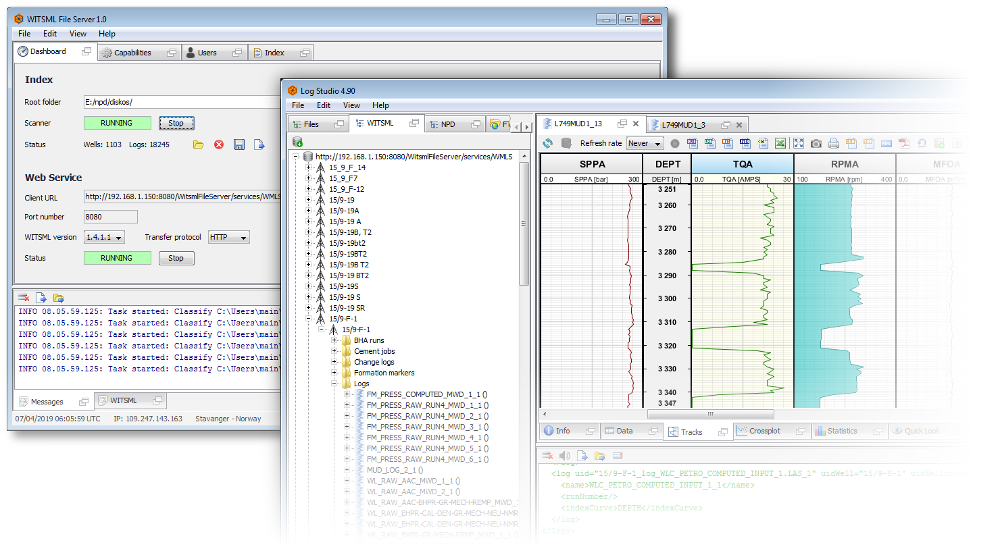Click the blue save disk icon in Index status row

coord(239,145)
